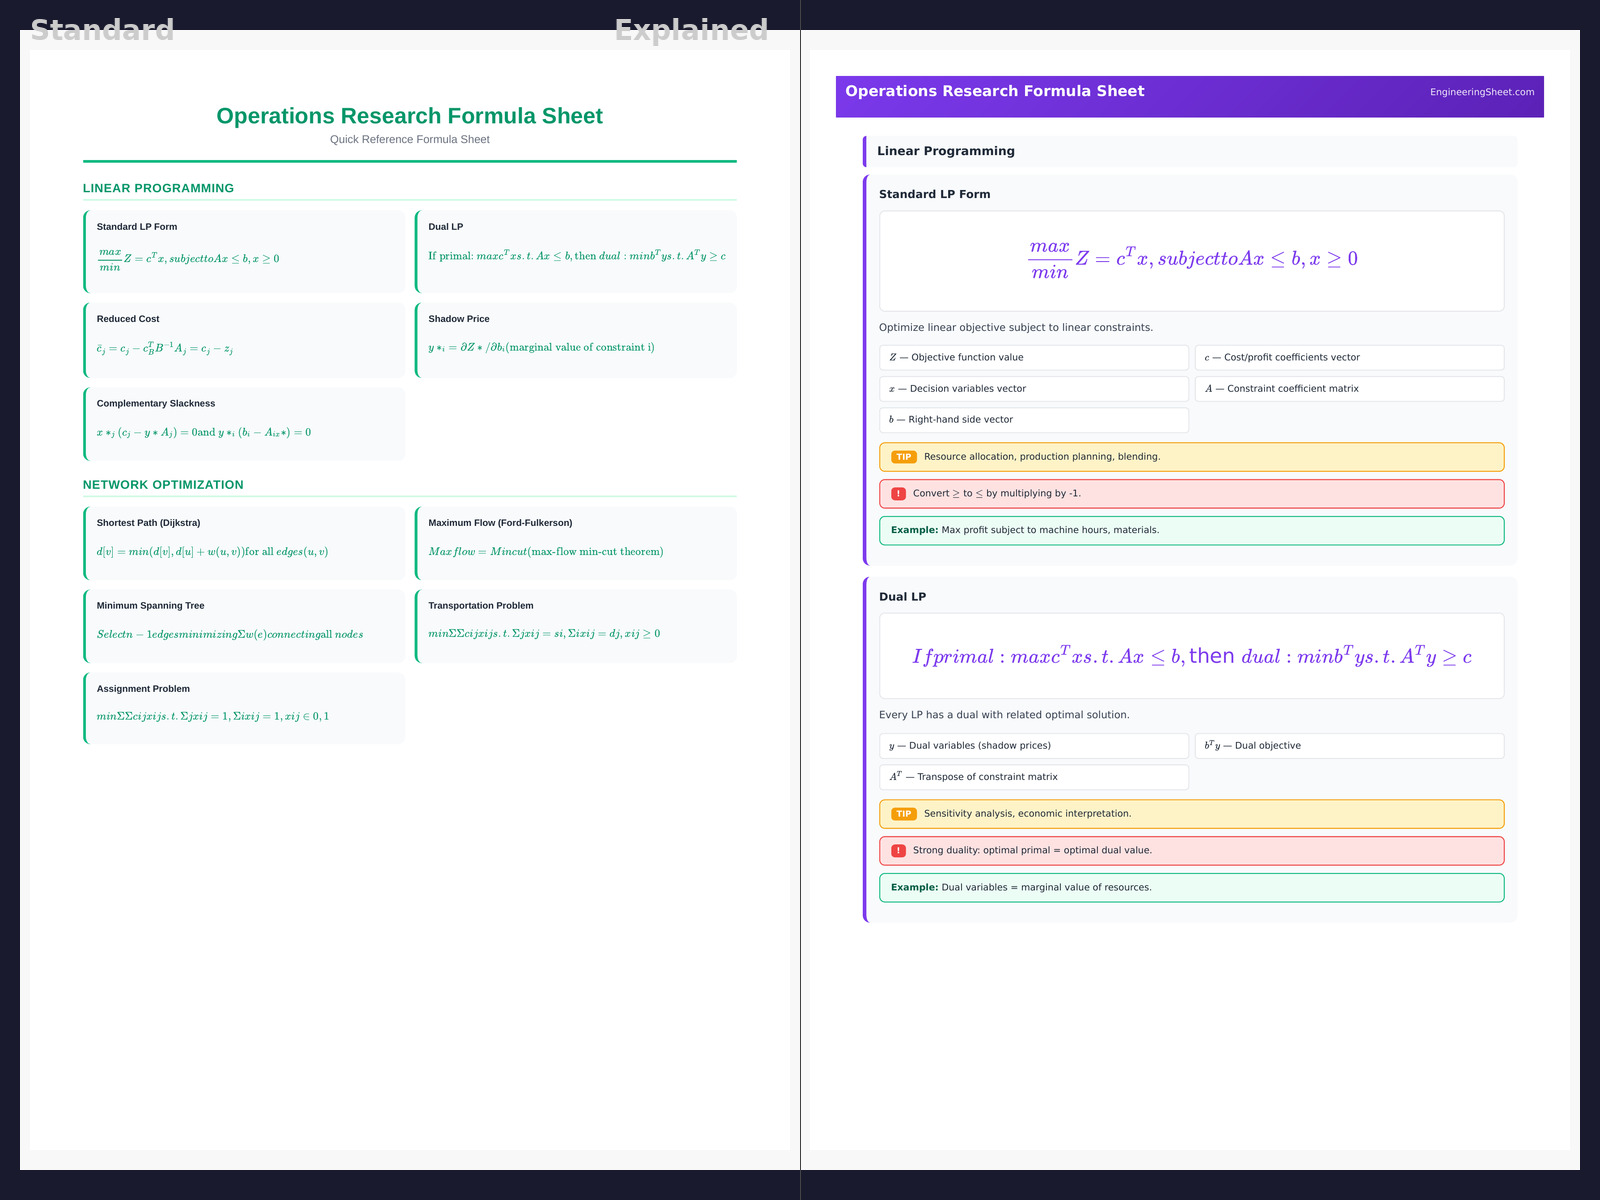
Task: Click the purple 'Linear Programming' section header
Action: click(1190, 151)
